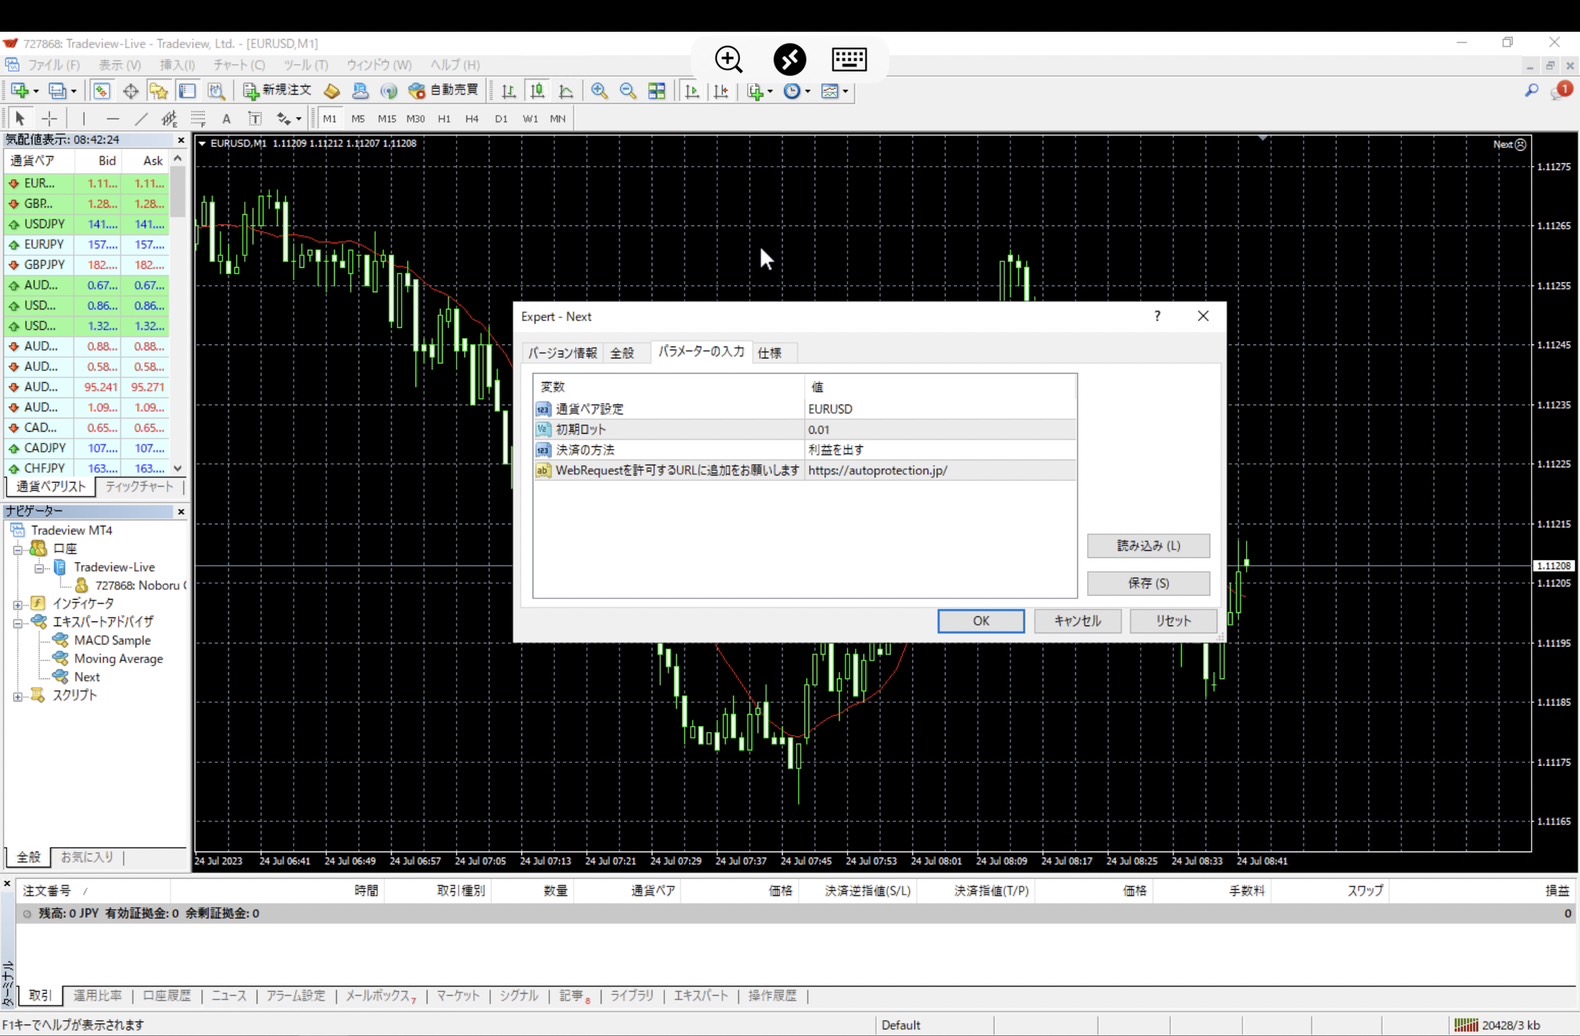
Task: Open the templates dropdown icon
Action: [835, 91]
